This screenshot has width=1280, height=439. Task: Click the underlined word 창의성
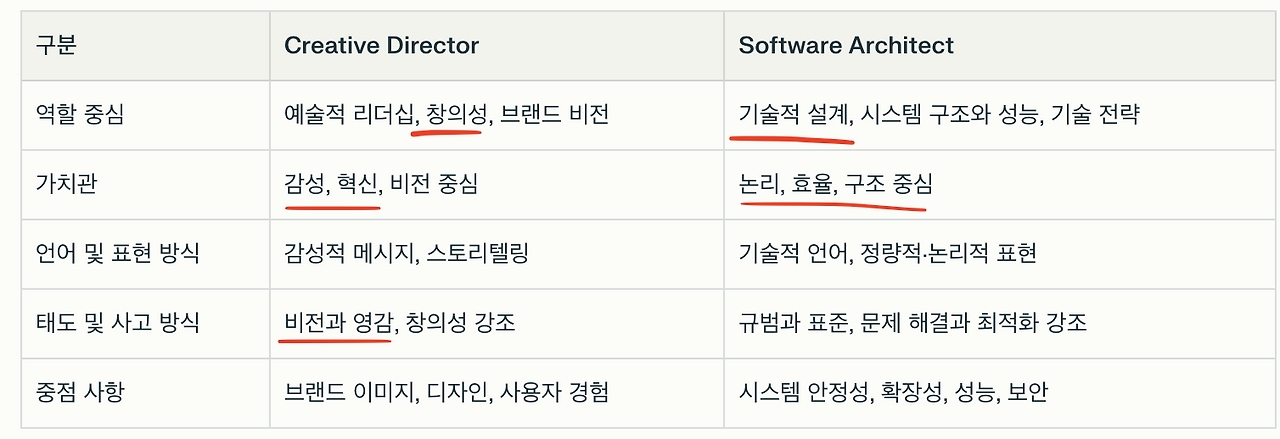(x=453, y=114)
